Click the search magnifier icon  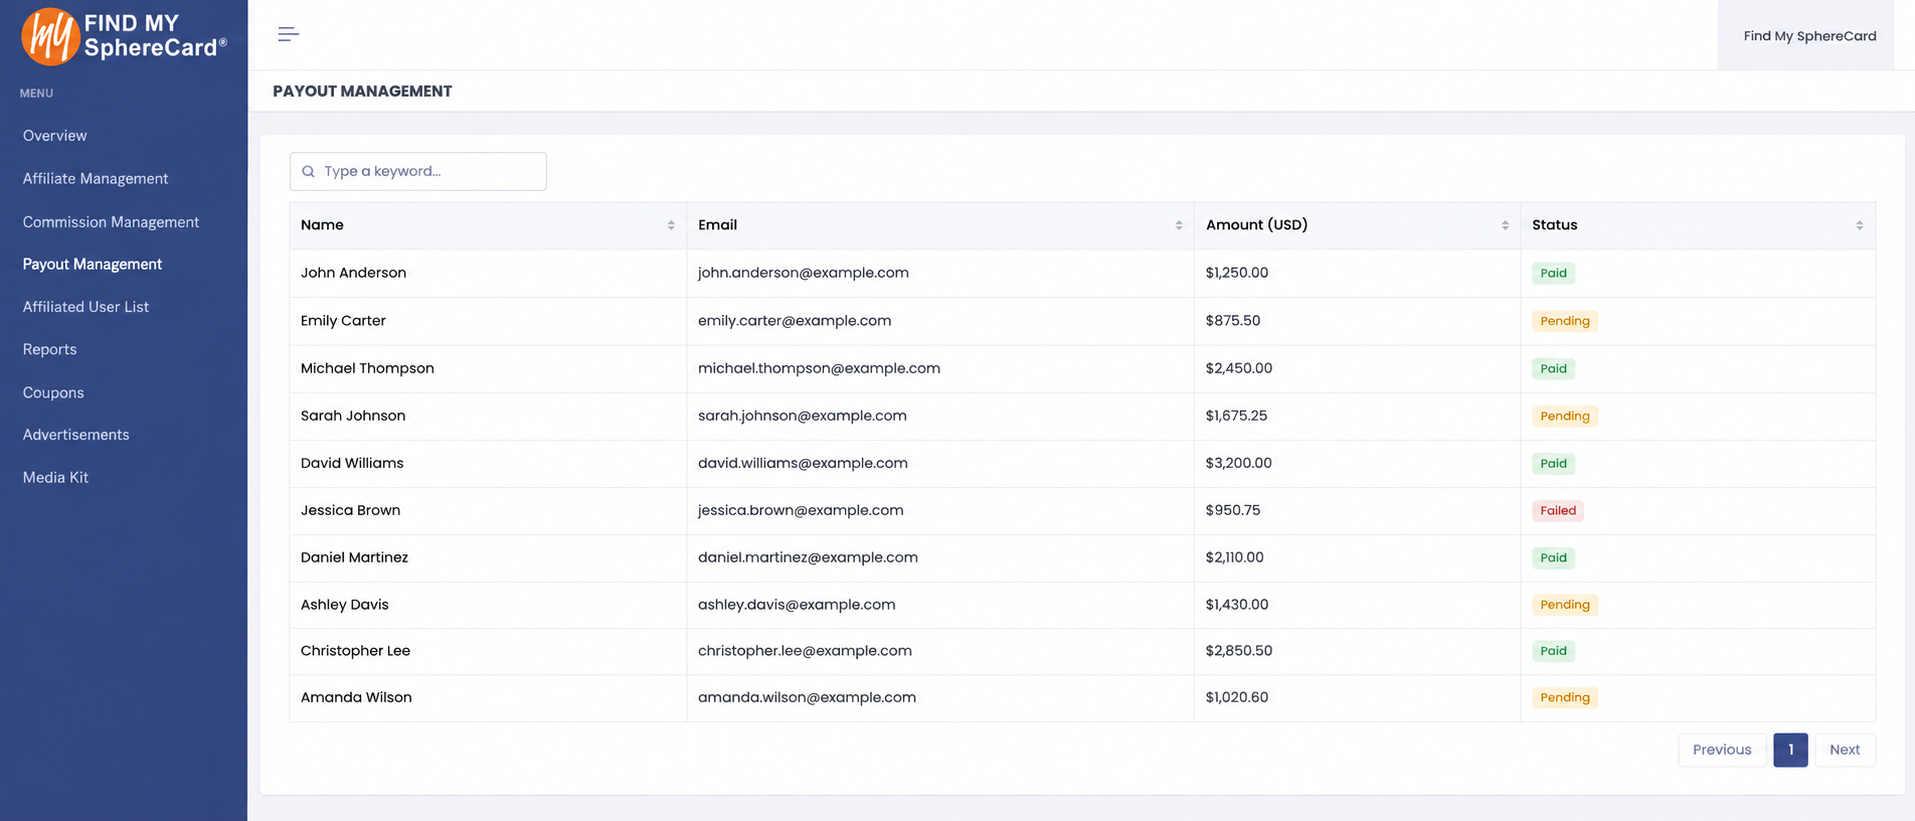pyautogui.click(x=308, y=172)
